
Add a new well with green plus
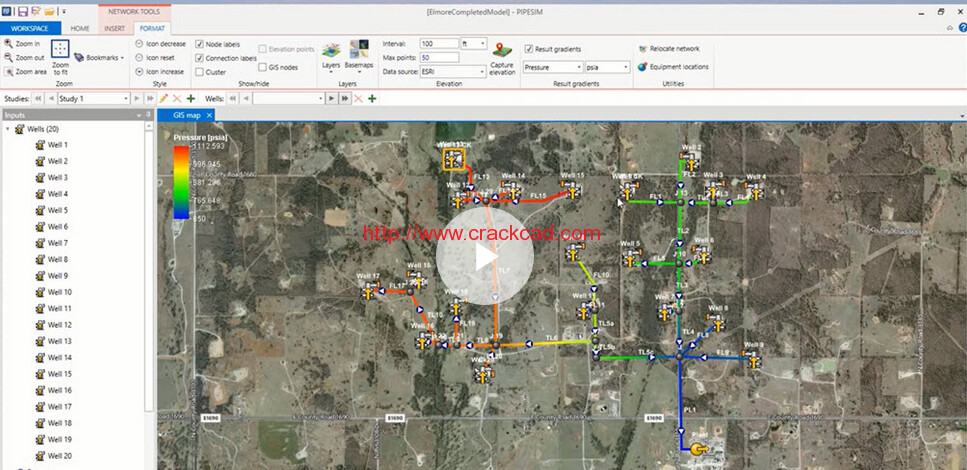point(372,99)
